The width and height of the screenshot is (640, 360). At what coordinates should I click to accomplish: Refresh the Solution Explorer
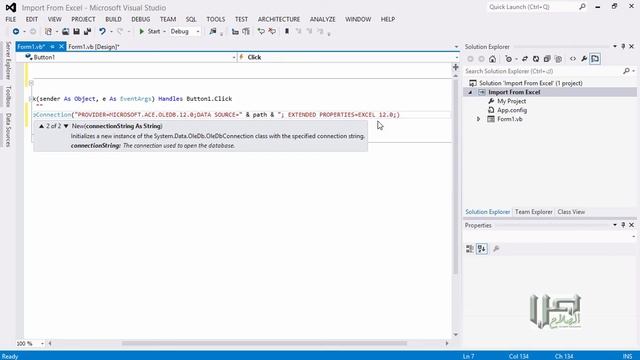pyautogui.click(x=536, y=59)
